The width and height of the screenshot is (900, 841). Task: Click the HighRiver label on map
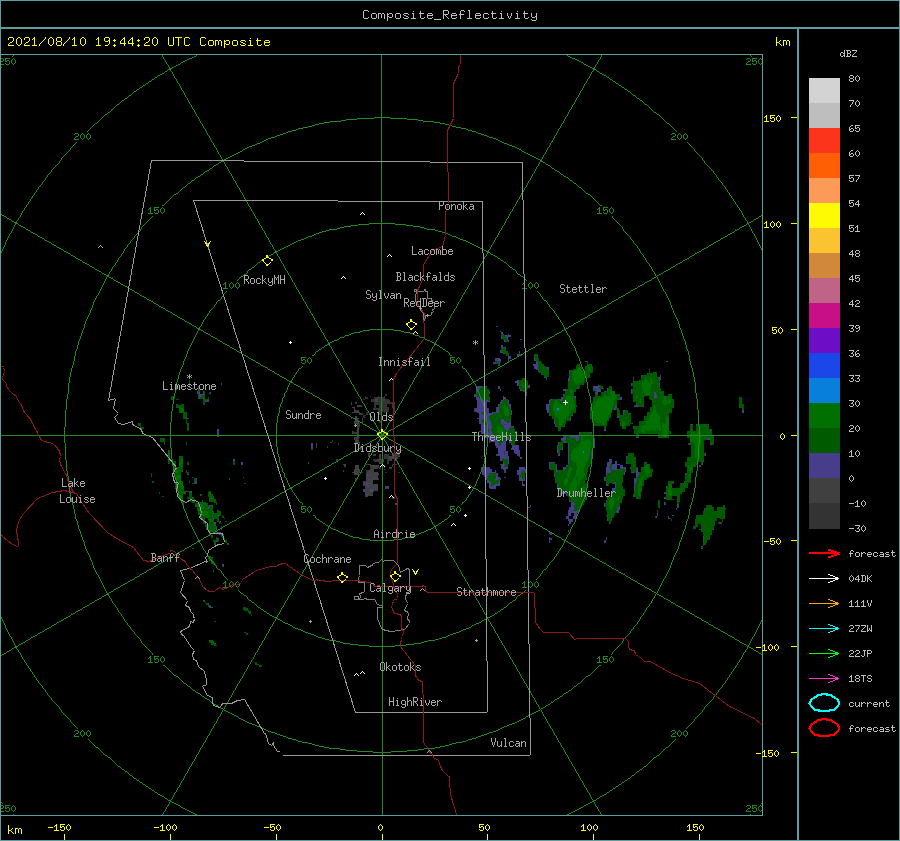pos(414,702)
